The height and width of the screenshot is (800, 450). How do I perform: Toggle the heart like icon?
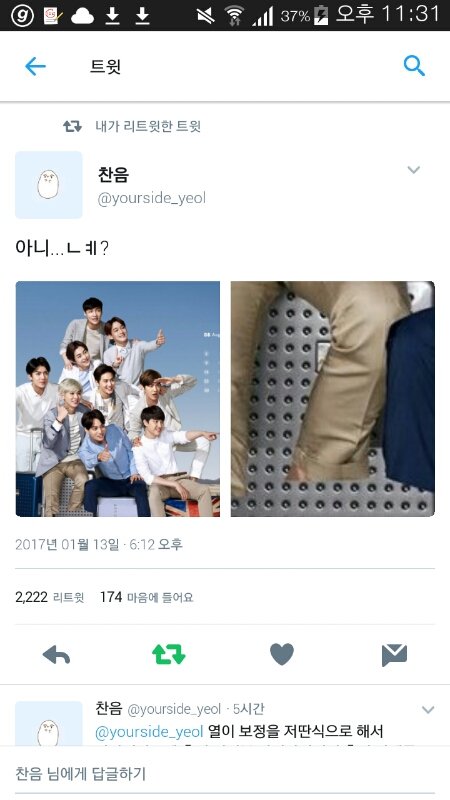coord(282,655)
